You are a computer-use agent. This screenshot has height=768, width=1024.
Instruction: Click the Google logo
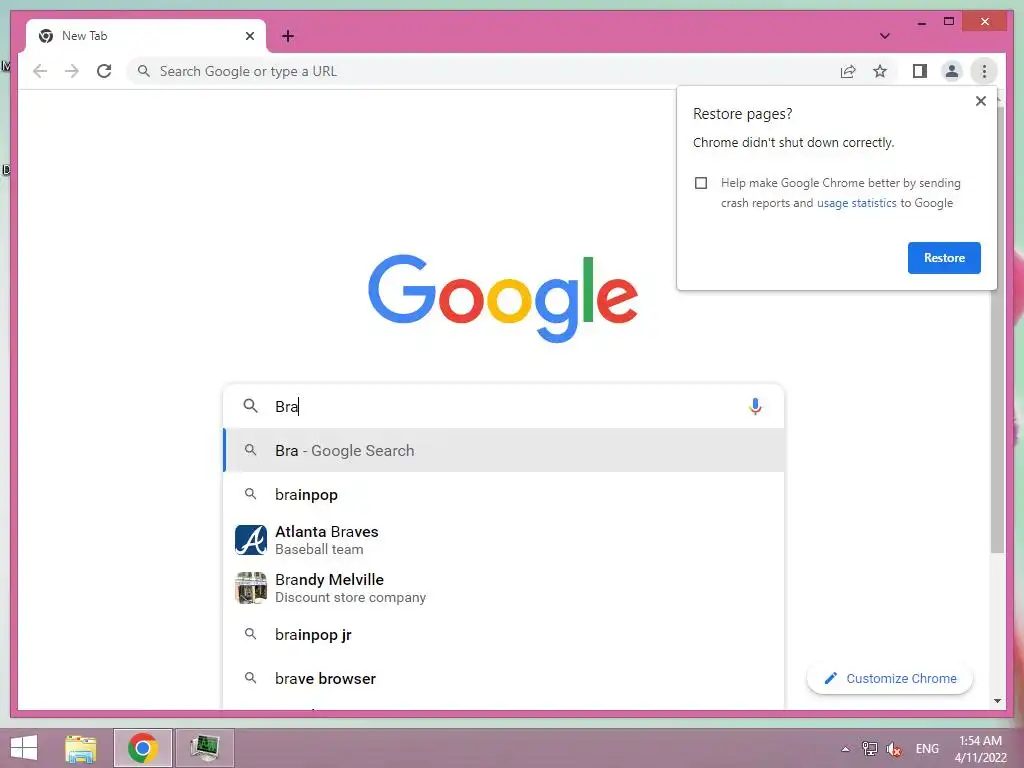coord(503,298)
